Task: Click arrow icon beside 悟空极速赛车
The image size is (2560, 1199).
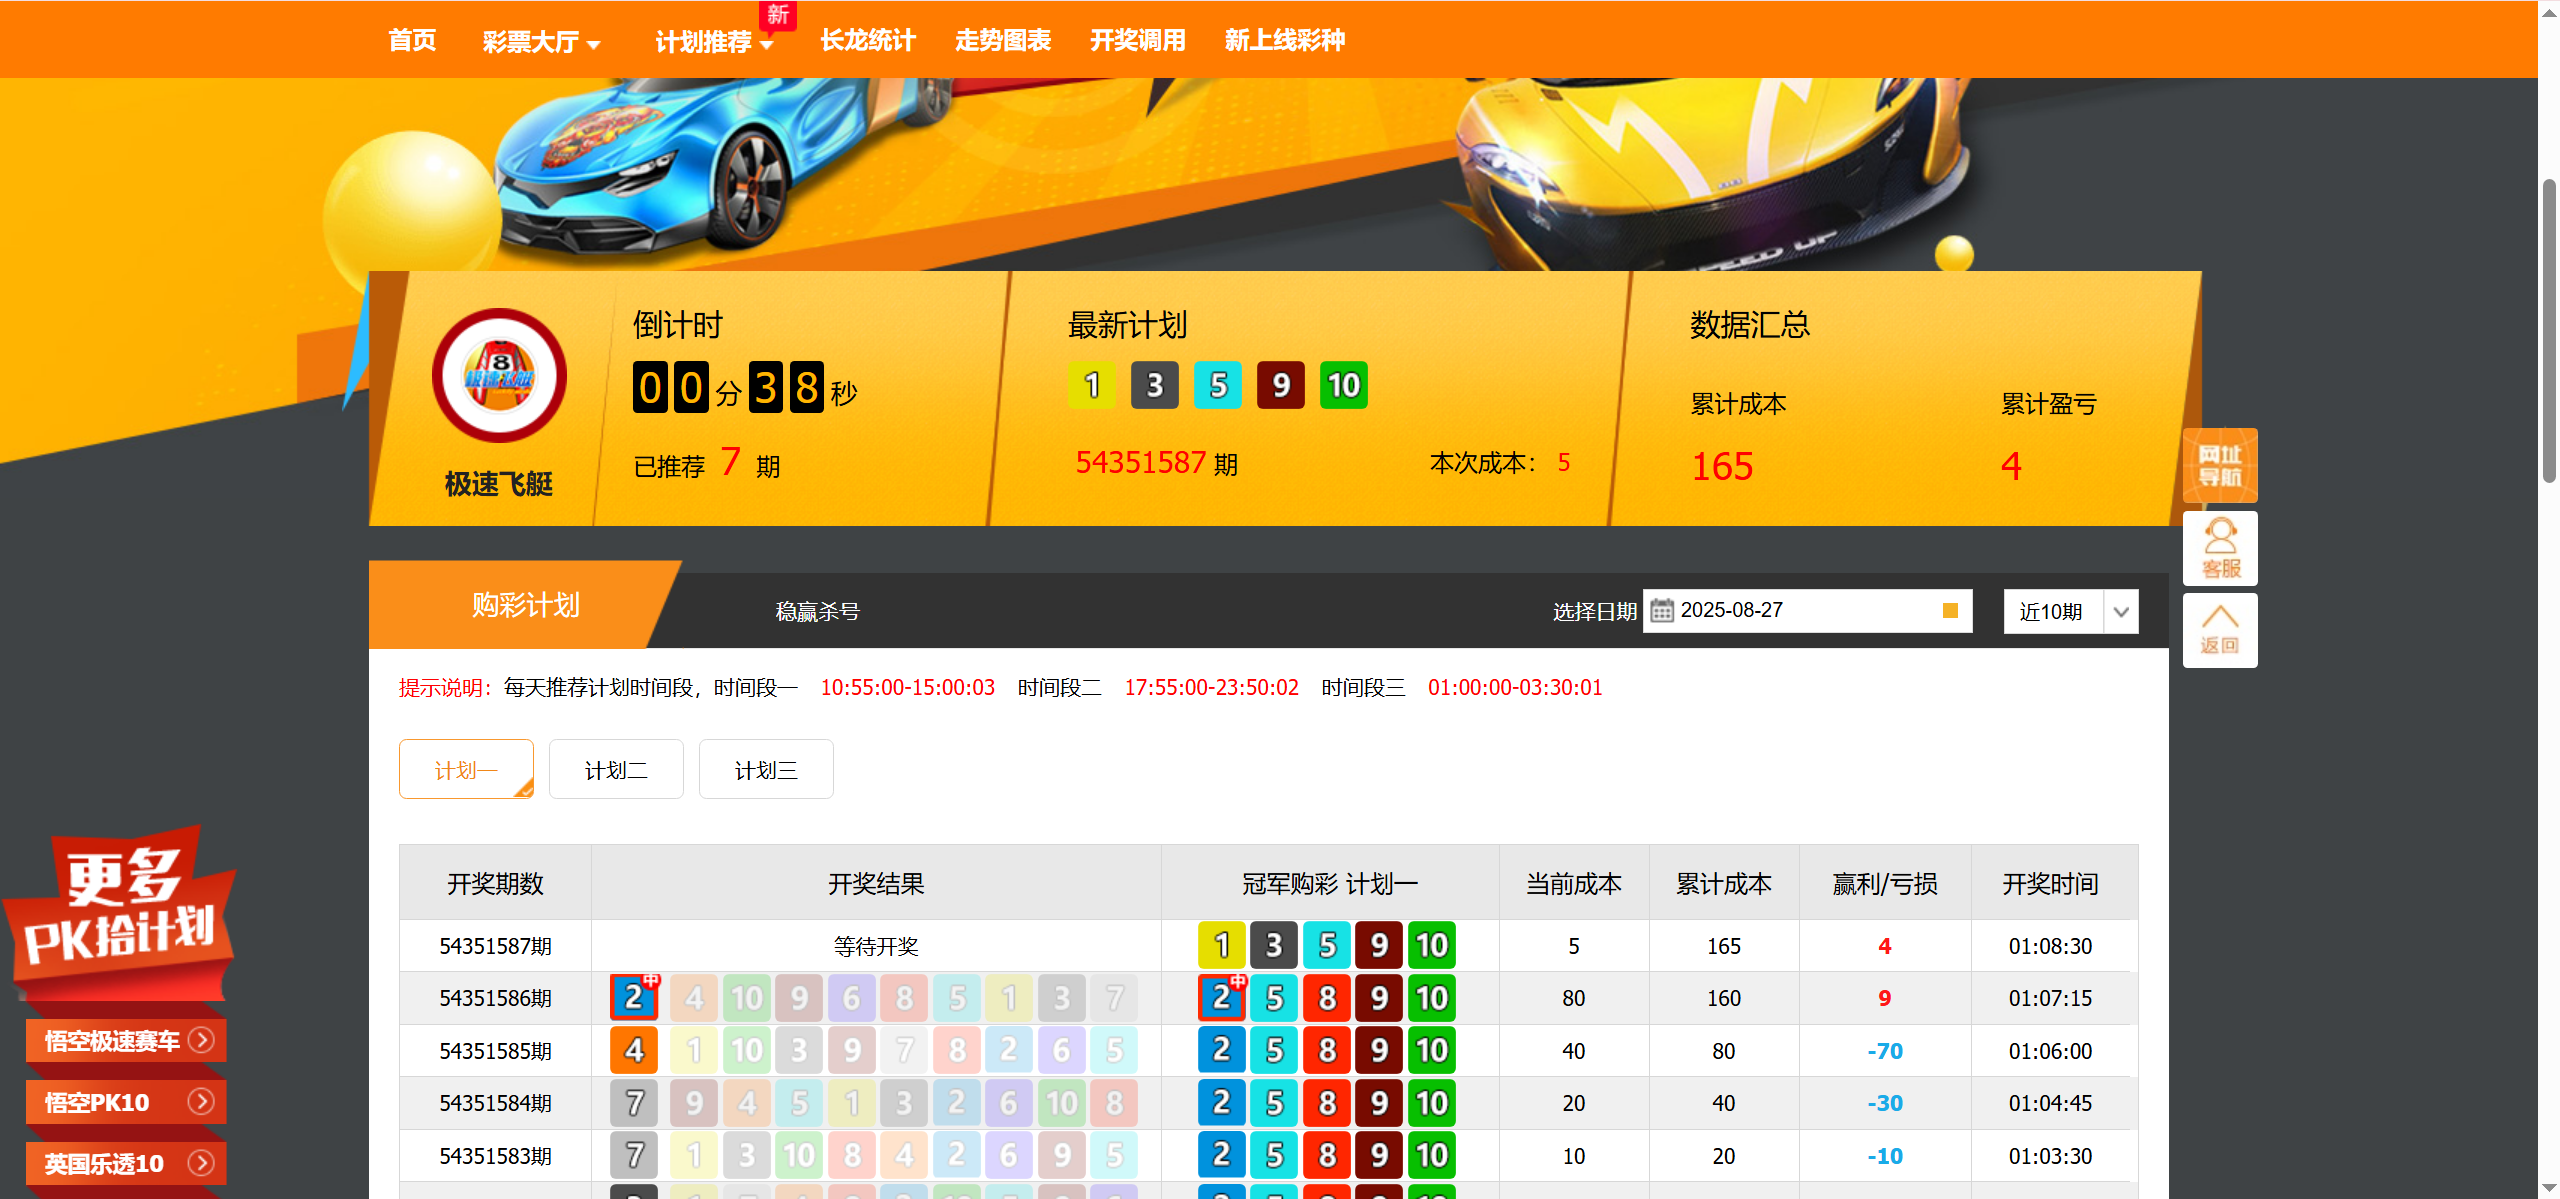Action: pos(201,1040)
